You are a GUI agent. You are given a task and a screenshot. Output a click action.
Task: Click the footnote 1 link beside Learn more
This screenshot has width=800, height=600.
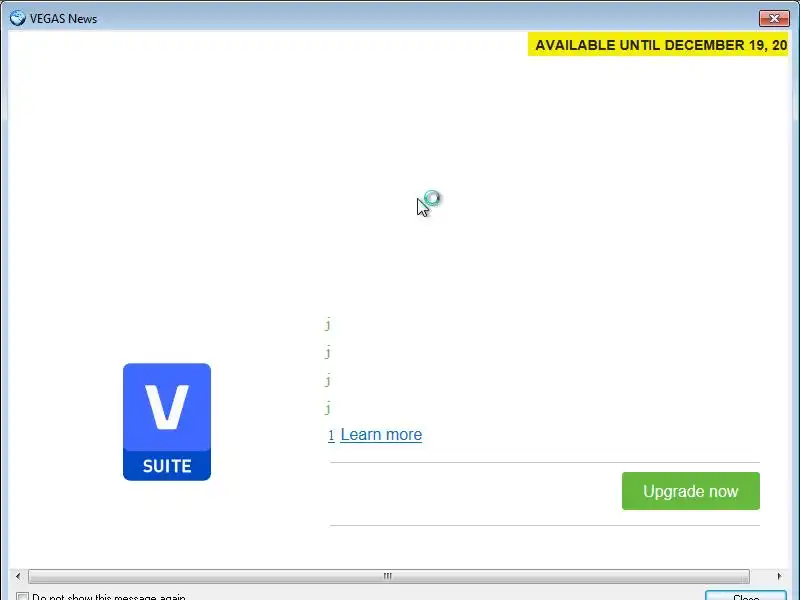point(331,435)
